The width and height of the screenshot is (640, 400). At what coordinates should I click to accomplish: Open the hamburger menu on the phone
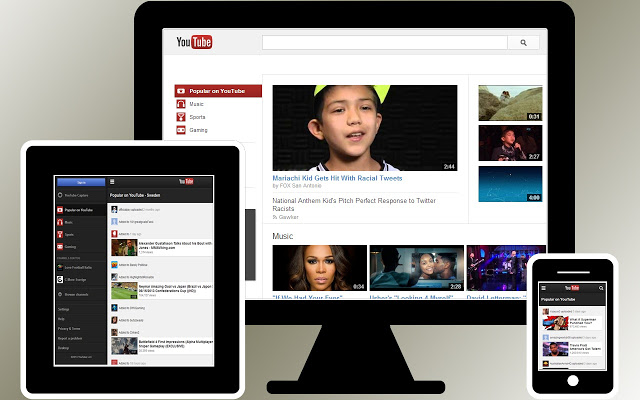click(x=544, y=287)
